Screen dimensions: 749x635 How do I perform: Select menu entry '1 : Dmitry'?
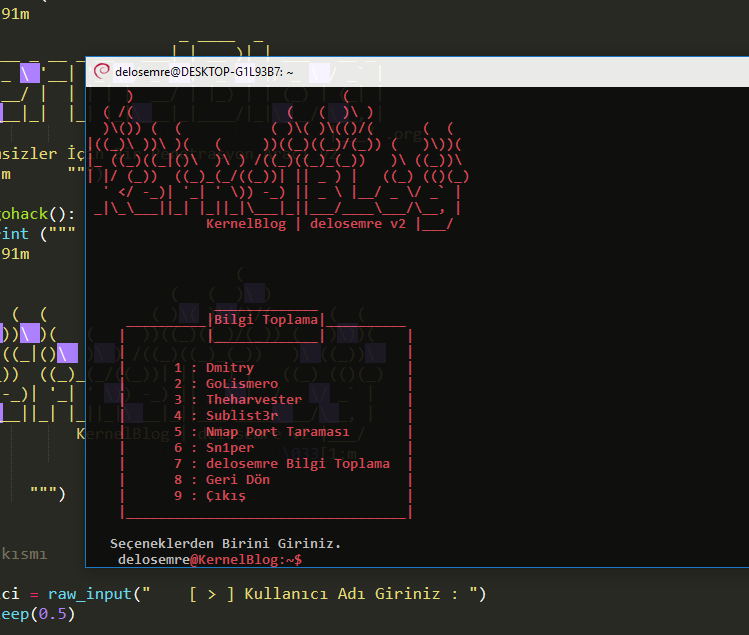point(214,367)
